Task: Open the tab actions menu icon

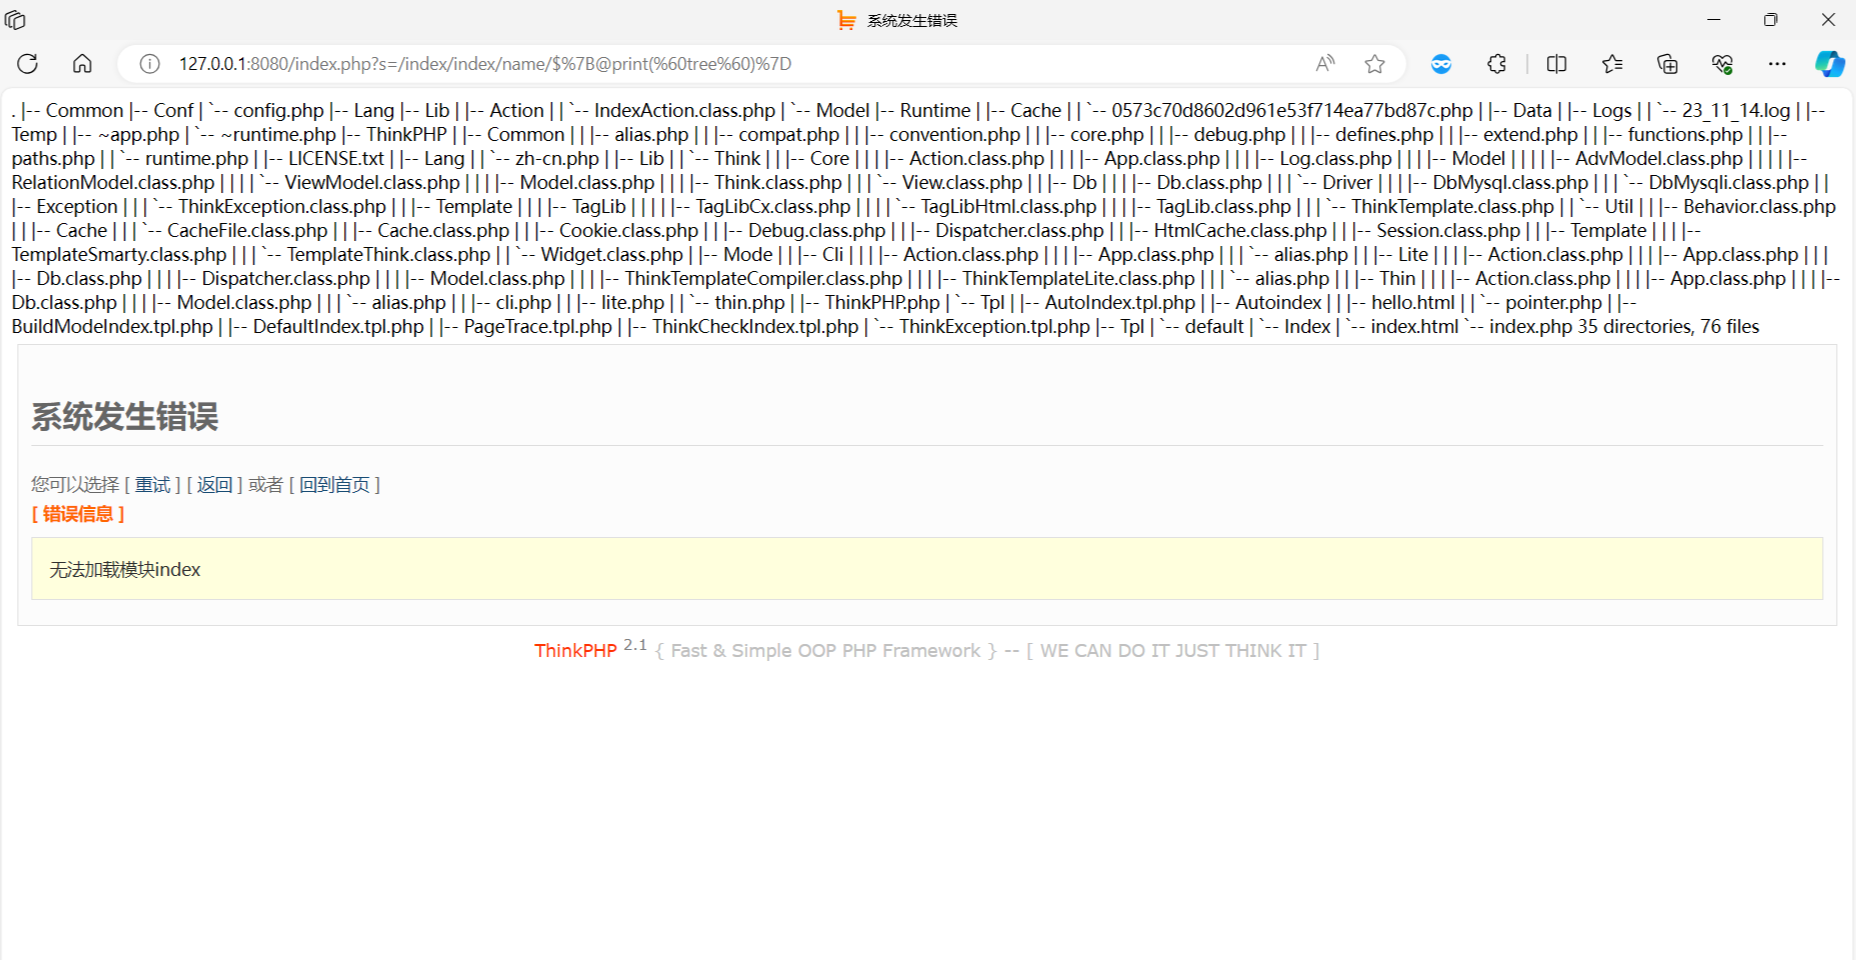Action: point(16,20)
